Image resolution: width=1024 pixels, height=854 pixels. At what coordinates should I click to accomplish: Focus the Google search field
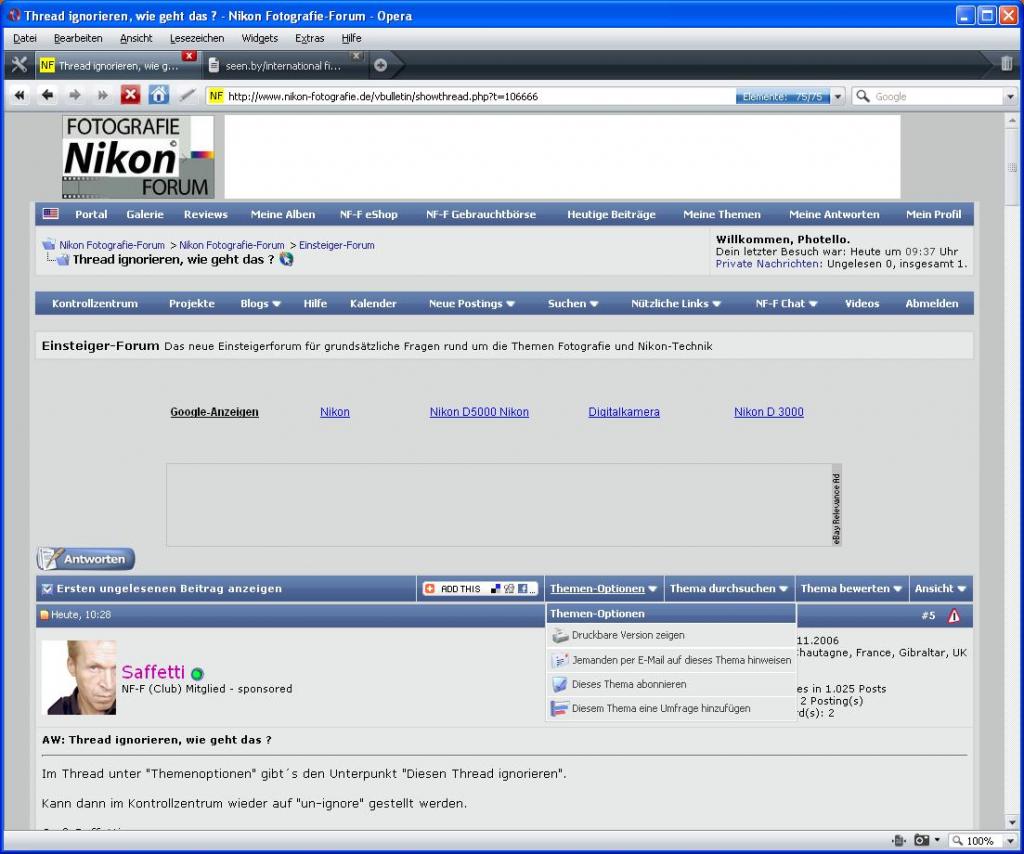938,97
